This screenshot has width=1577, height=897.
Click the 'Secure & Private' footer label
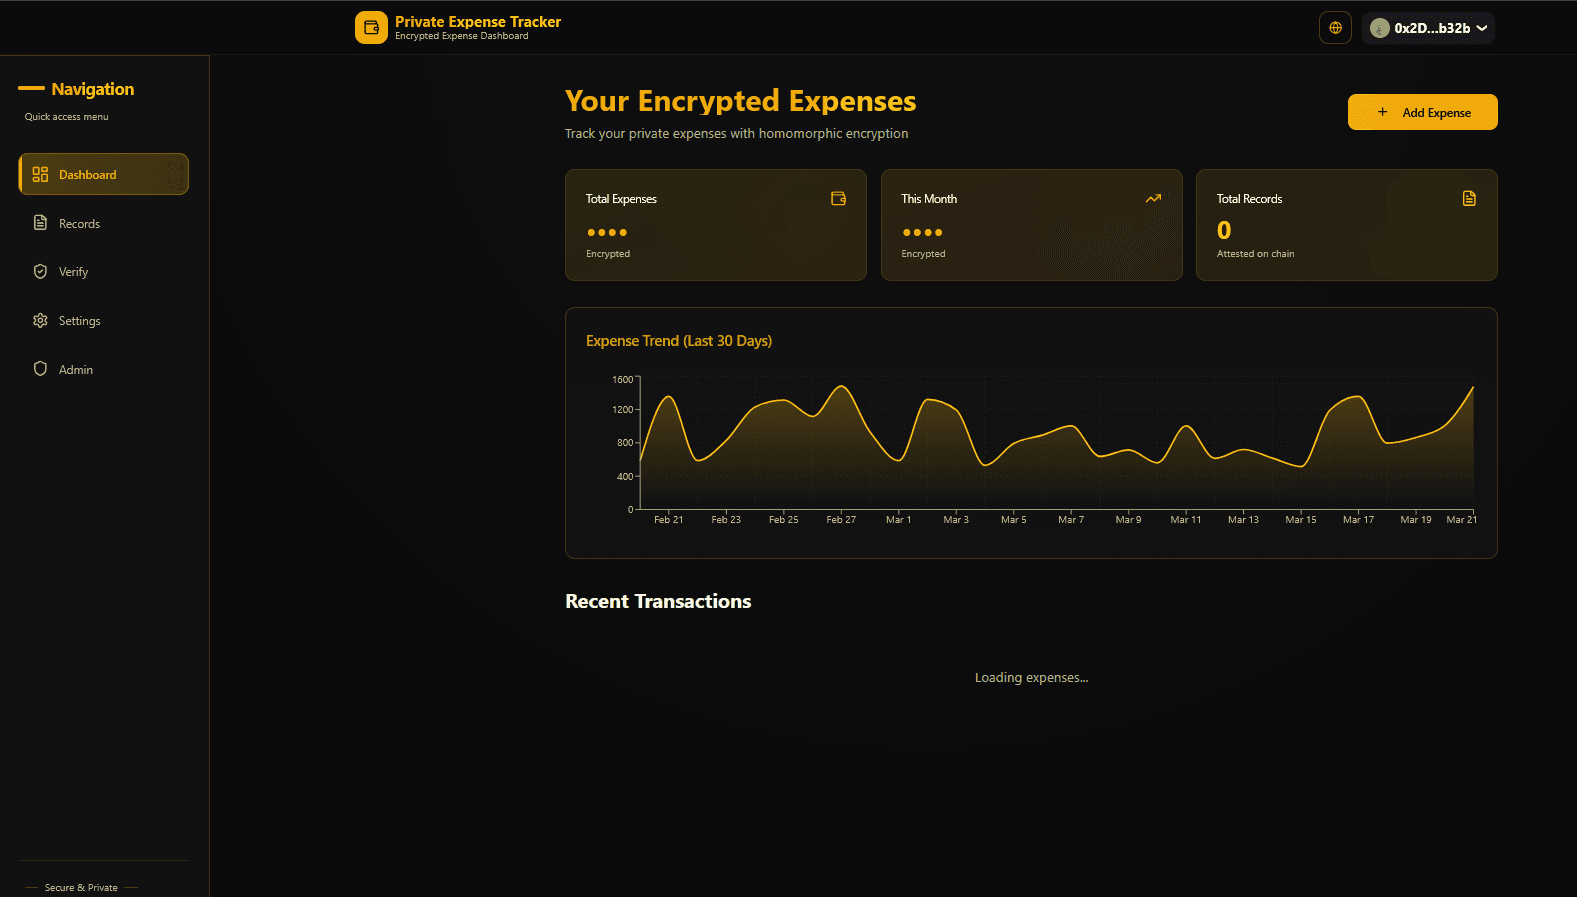tap(81, 888)
